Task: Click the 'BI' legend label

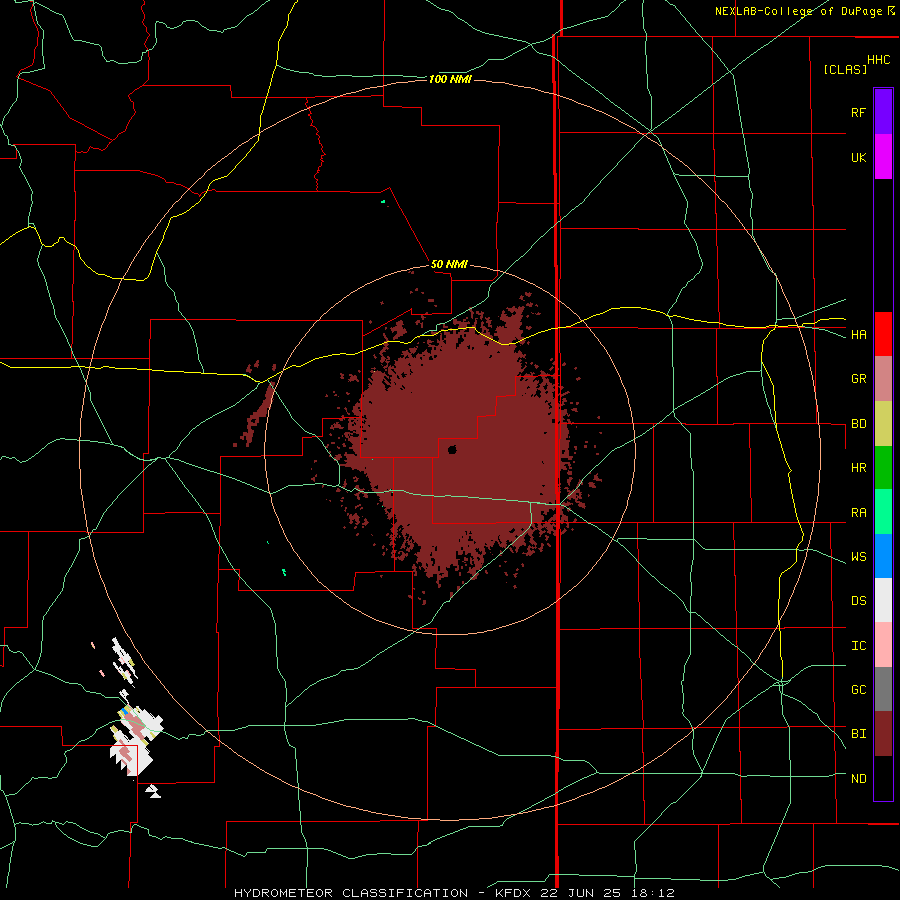Action: point(858,734)
